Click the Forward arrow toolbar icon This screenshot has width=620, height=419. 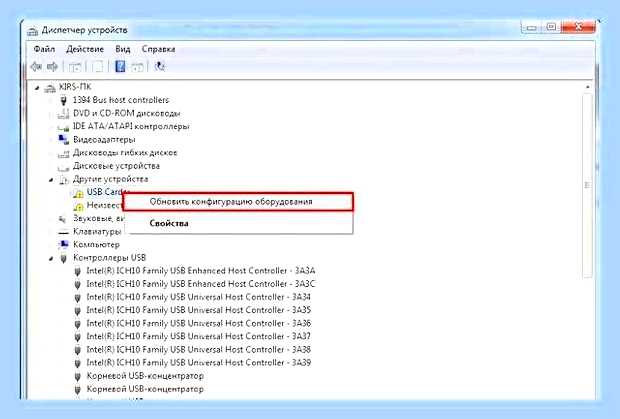52,66
